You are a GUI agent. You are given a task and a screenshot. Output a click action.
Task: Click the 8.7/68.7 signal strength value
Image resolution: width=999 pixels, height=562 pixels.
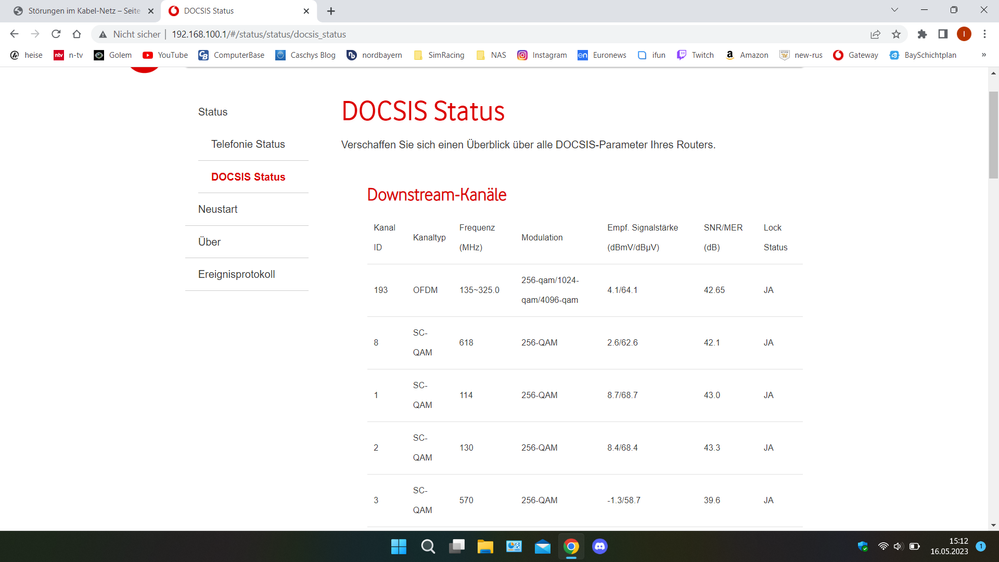[x=622, y=395]
